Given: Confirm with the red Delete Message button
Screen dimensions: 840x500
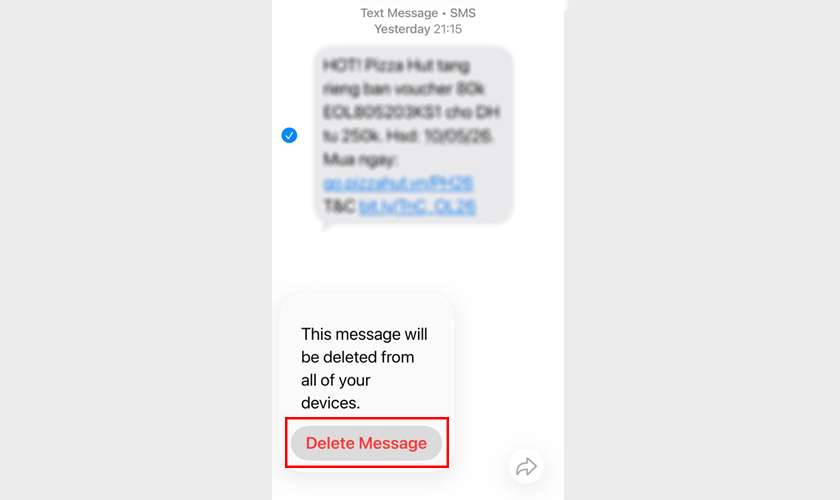Looking at the screenshot, I should (x=366, y=443).
